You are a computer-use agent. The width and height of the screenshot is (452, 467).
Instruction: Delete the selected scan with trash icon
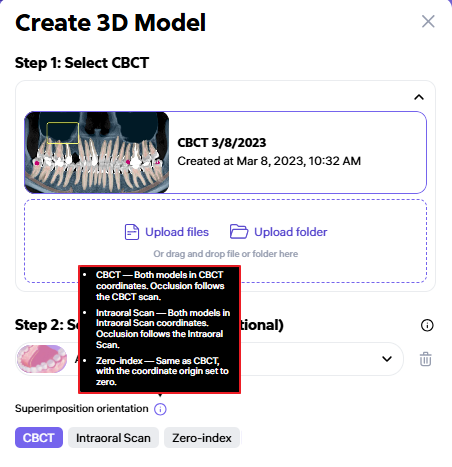click(425, 359)
